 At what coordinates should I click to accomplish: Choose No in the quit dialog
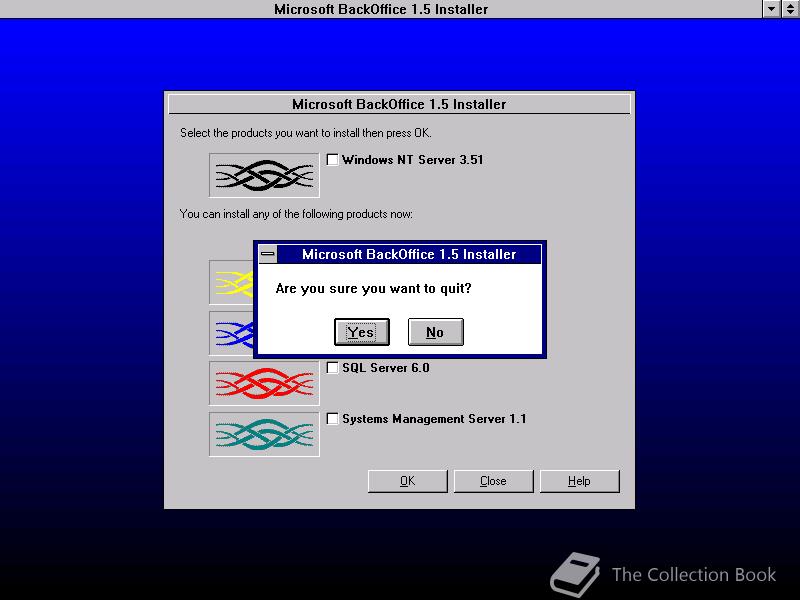point(436,332)
